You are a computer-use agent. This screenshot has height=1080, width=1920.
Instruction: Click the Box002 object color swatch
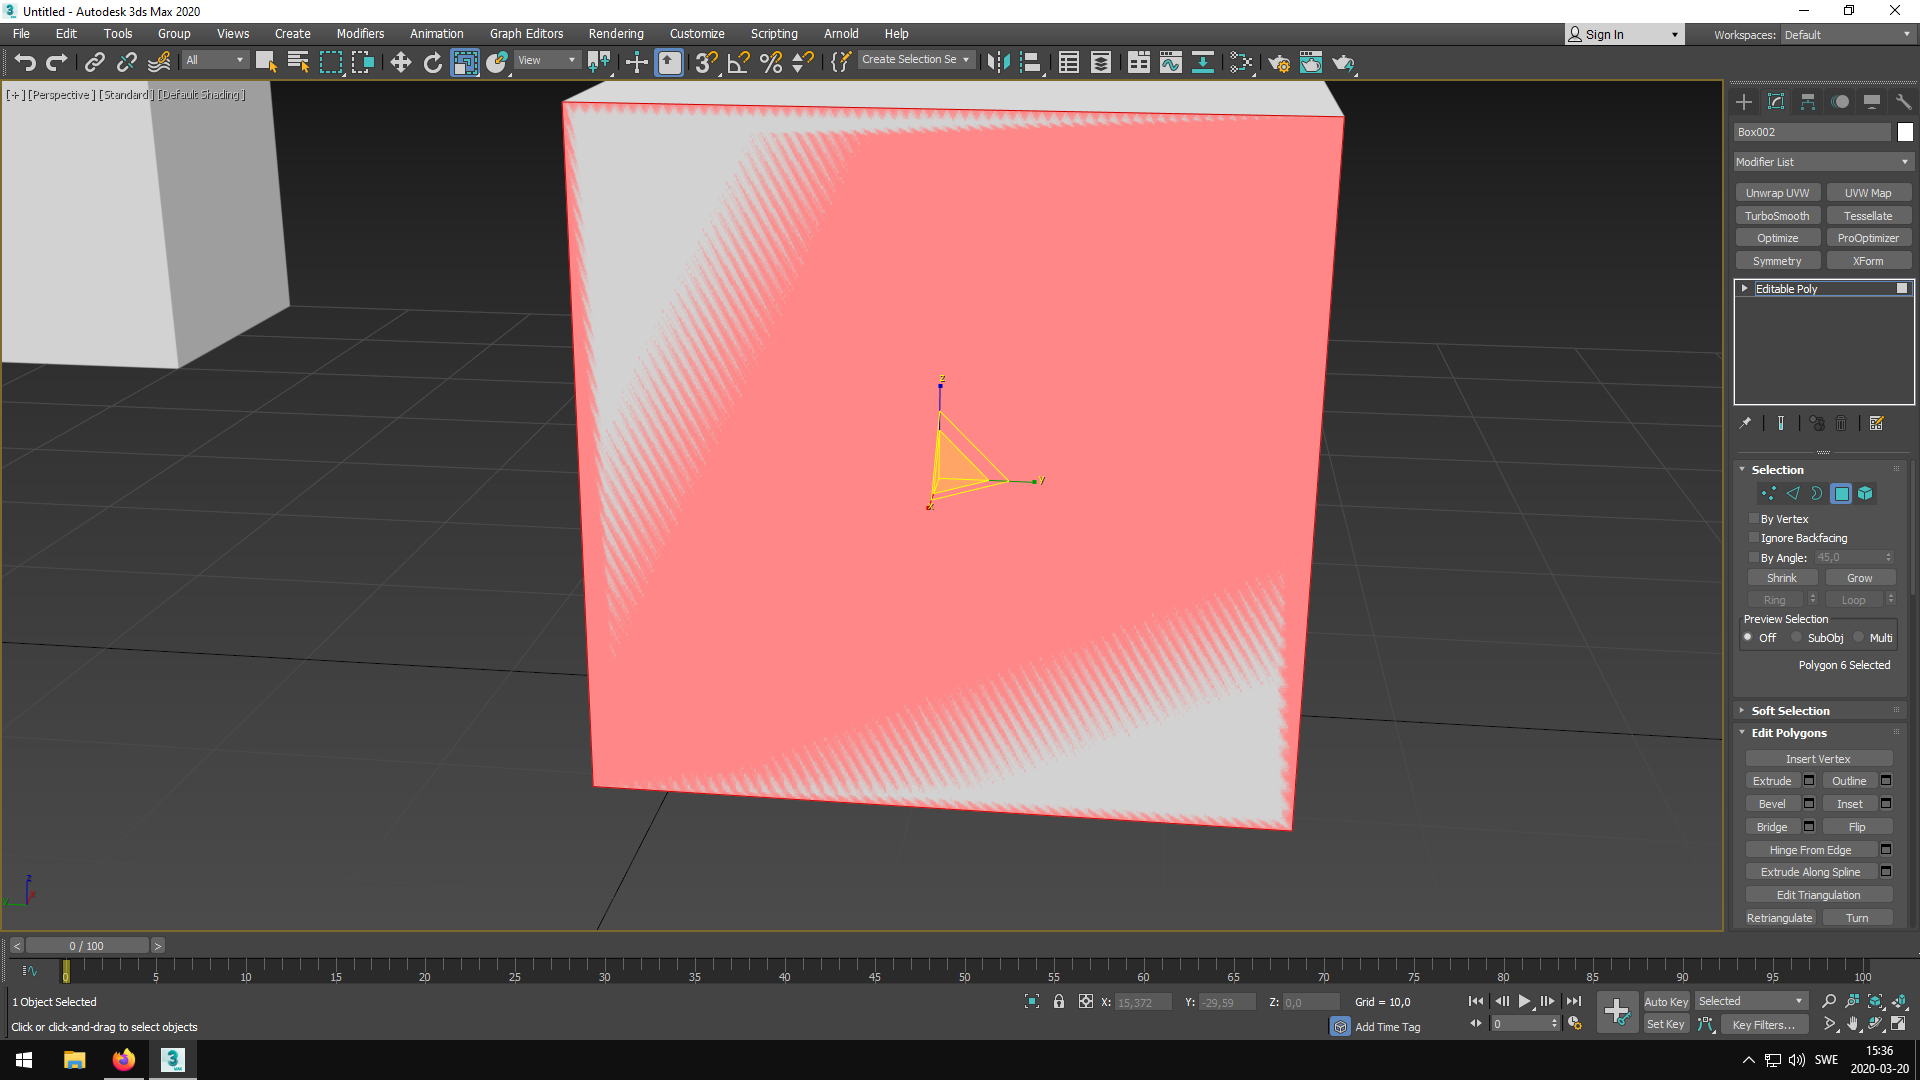point(1905,132)
